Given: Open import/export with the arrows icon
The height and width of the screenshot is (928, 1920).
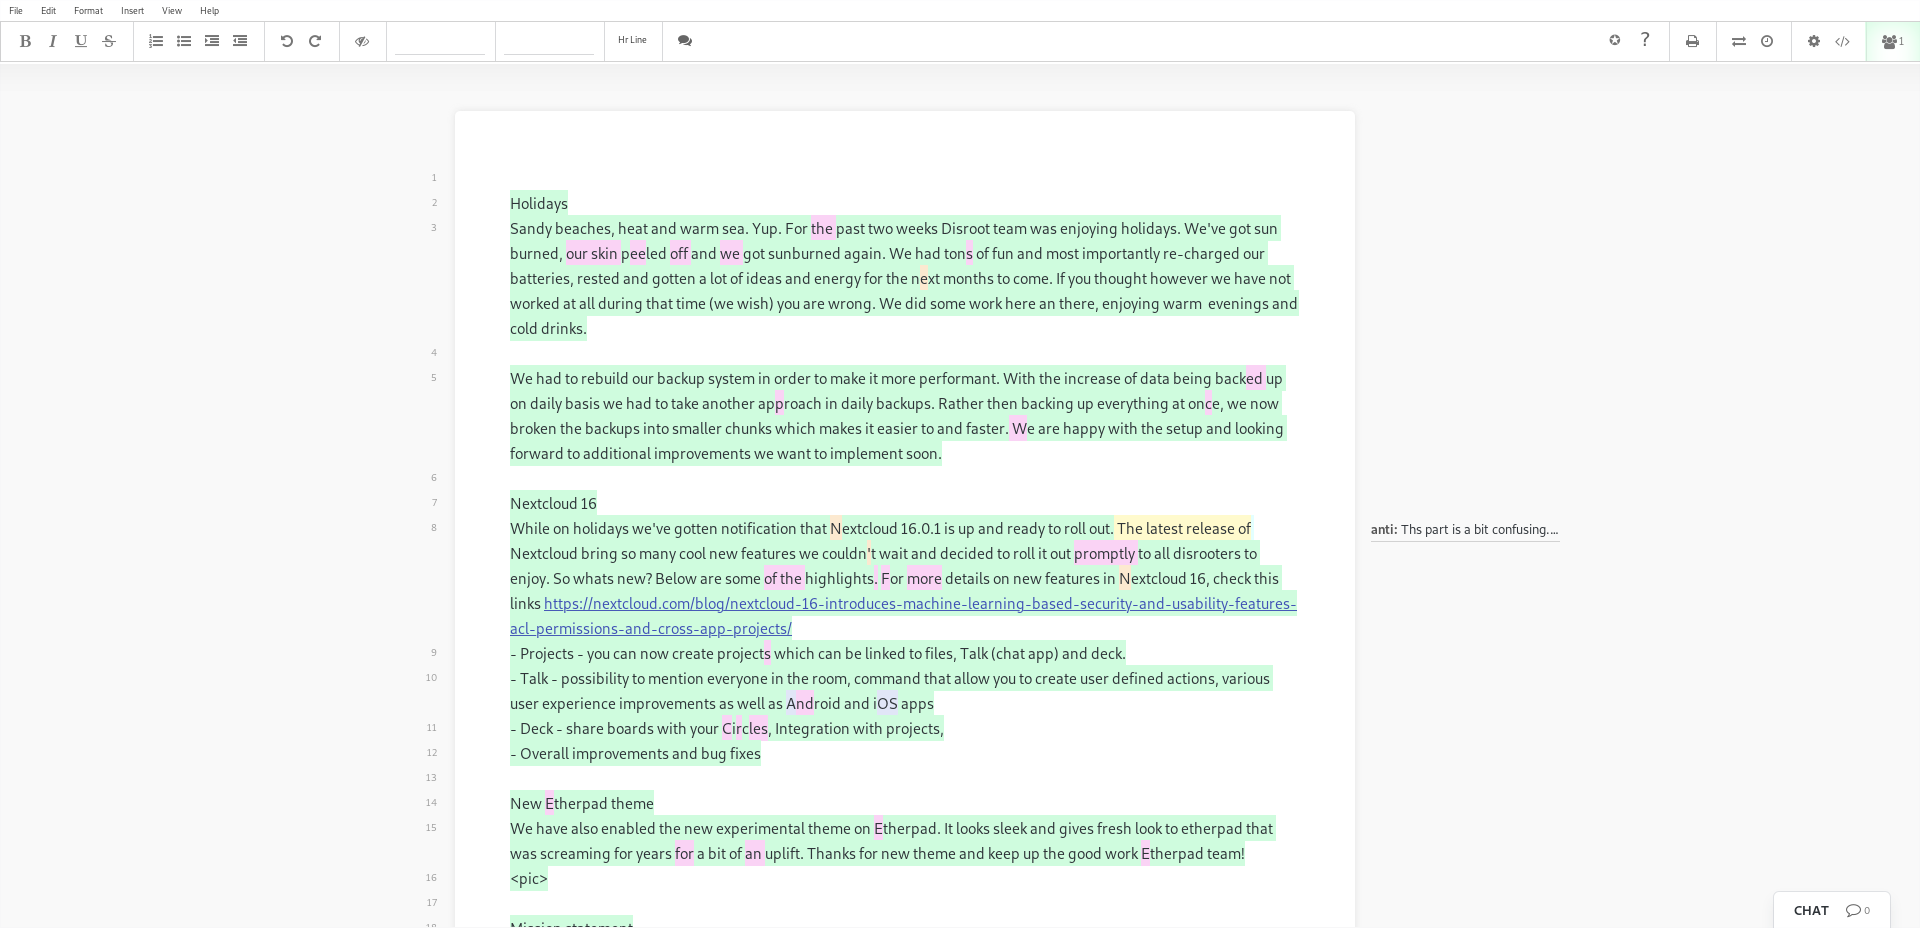Looking at the screenshot, I should [1739, 41].
